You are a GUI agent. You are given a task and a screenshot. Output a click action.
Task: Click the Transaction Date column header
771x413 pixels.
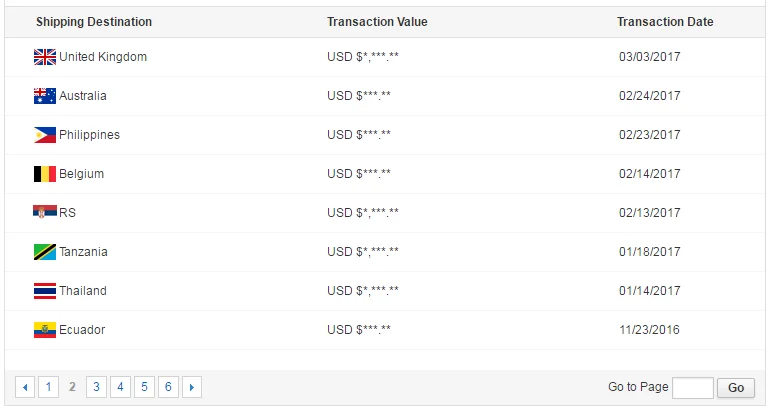(x=665, y=22)
